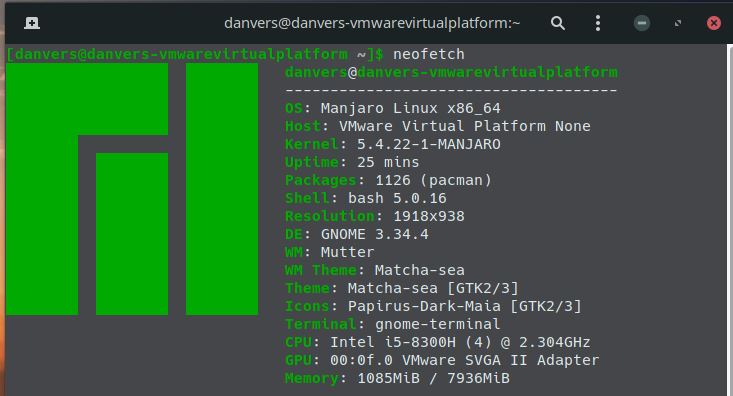Viewport: 733px width, 396px height.
Task: Open the terminal search tool
Action: (x=558, y=23)
